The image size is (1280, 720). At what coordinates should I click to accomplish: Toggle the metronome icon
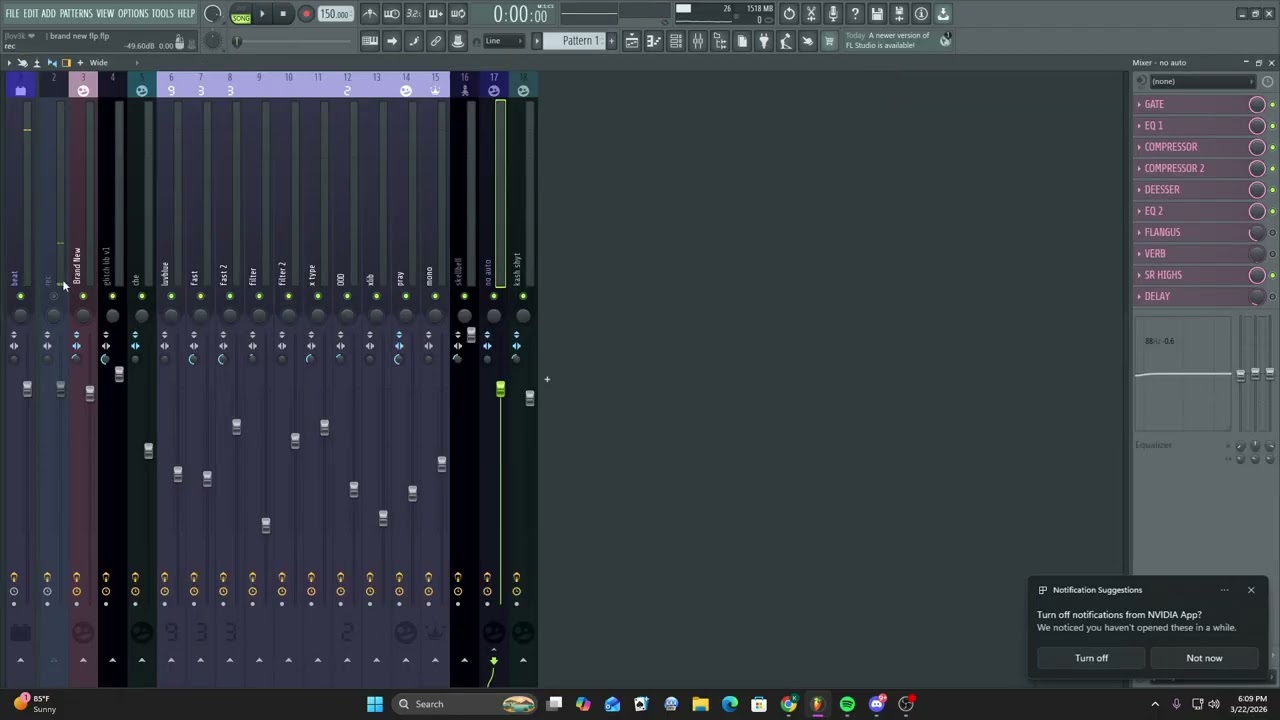[370, 14]
